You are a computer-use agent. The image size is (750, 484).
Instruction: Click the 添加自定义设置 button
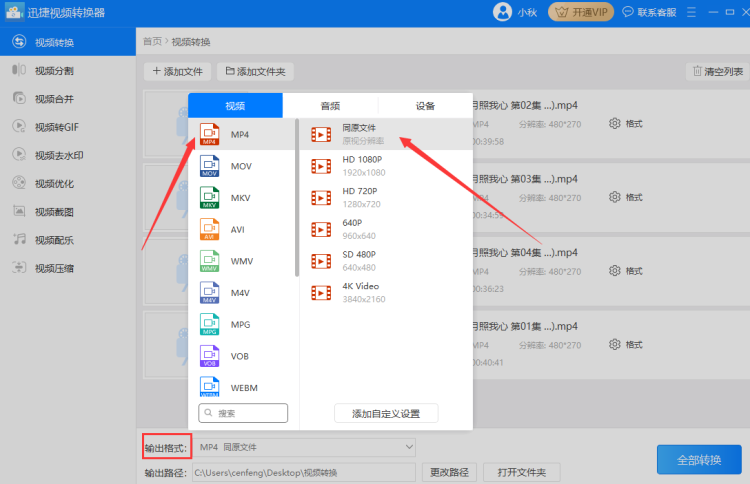(x=386, y=414)
